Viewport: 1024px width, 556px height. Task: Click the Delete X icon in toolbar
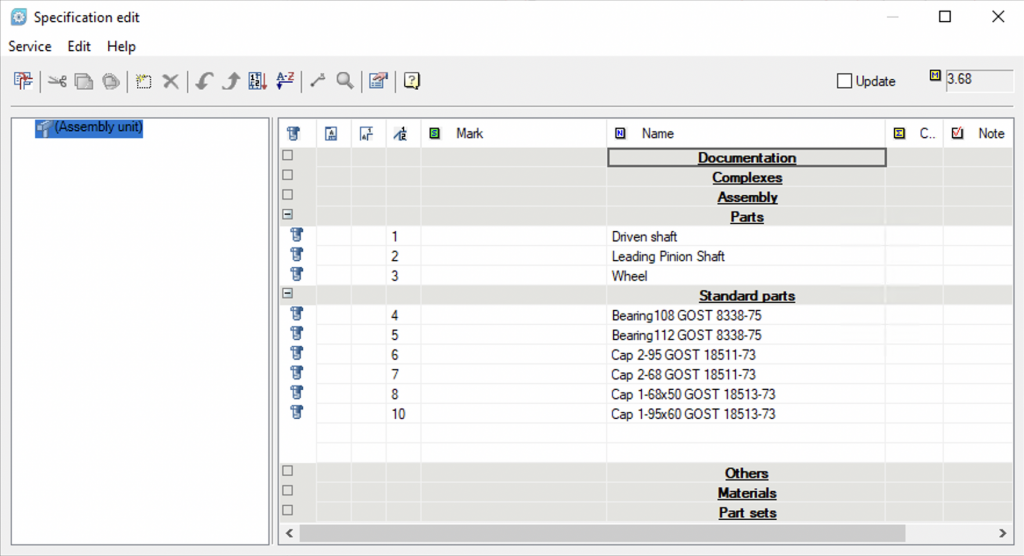click(x=171, y=81)
